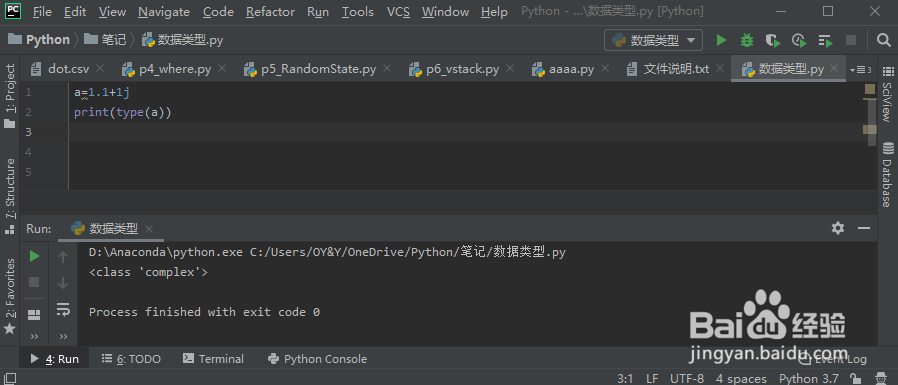This screenshot has height=385, width=898.
Task: Open the Tools menu
Action: point(358,11)
